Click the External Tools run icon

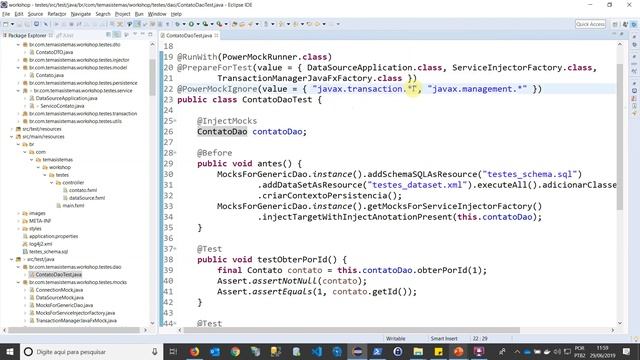coord(220,24)
